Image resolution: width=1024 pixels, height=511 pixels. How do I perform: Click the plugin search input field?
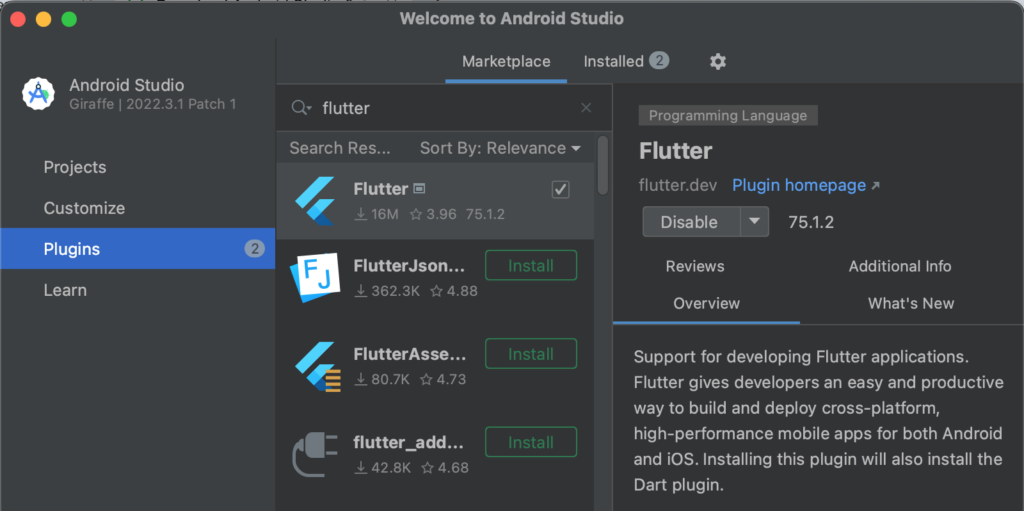[444, 108]
